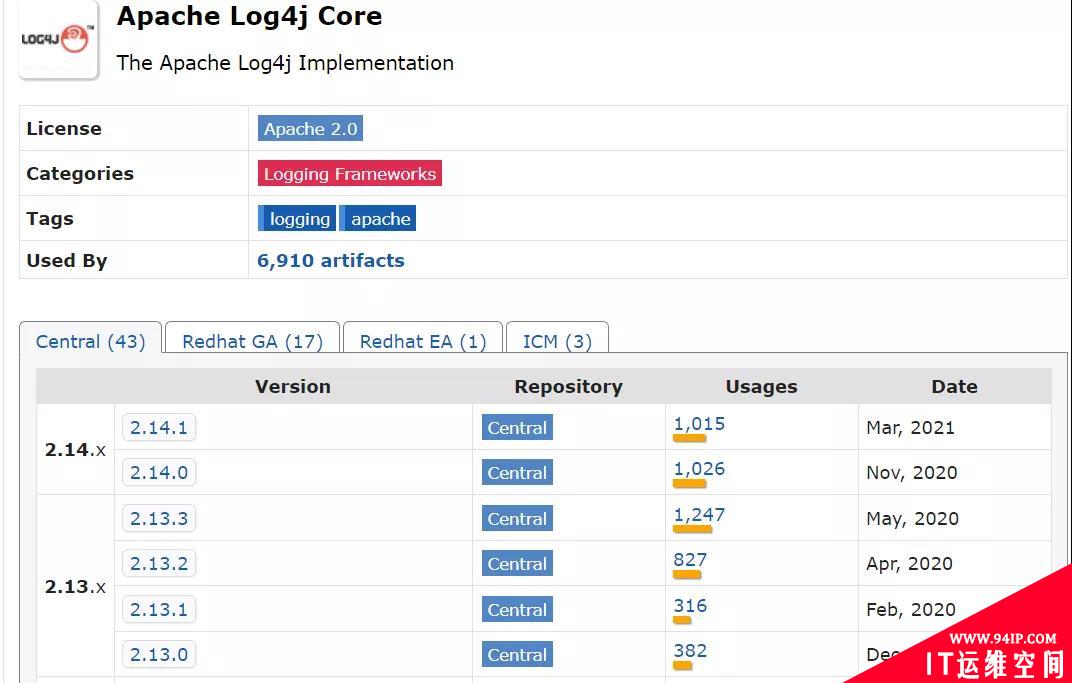Switch to the Redhat EA (1) tab
The width and height of the screenshot is (1072, 683).
423,341
